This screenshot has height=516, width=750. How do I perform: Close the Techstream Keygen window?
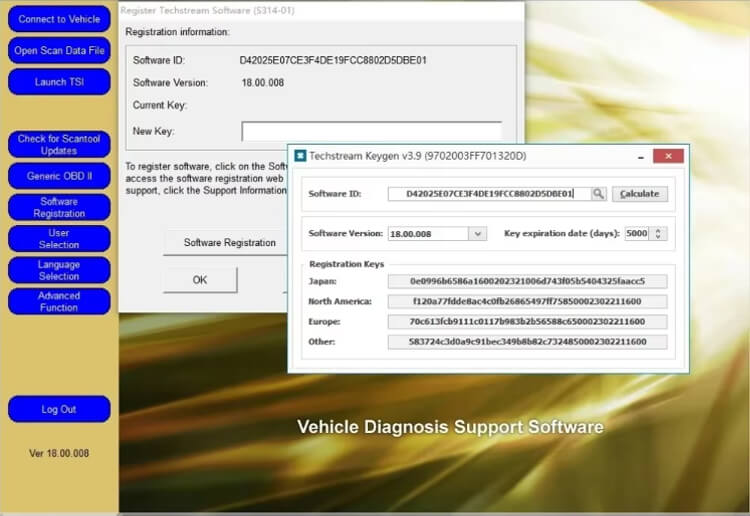pos(668,156)
